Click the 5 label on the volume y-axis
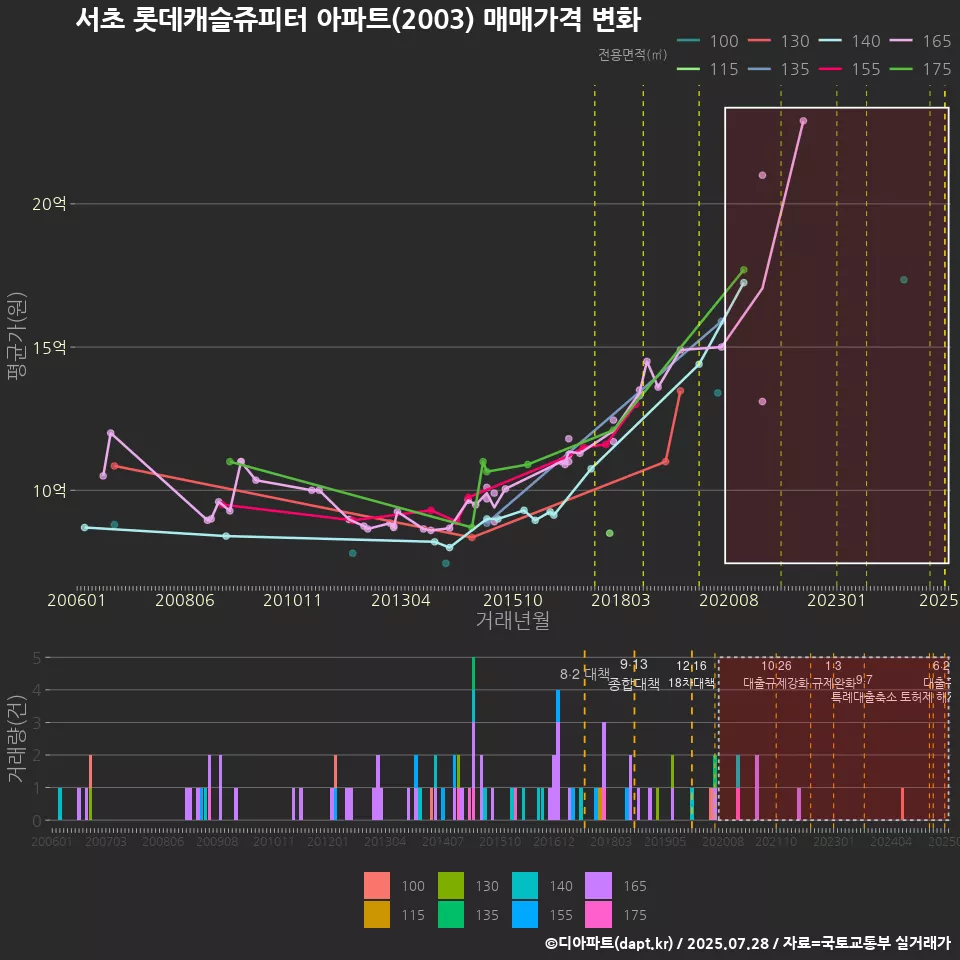The image size is (960, 960). (37, 658)
